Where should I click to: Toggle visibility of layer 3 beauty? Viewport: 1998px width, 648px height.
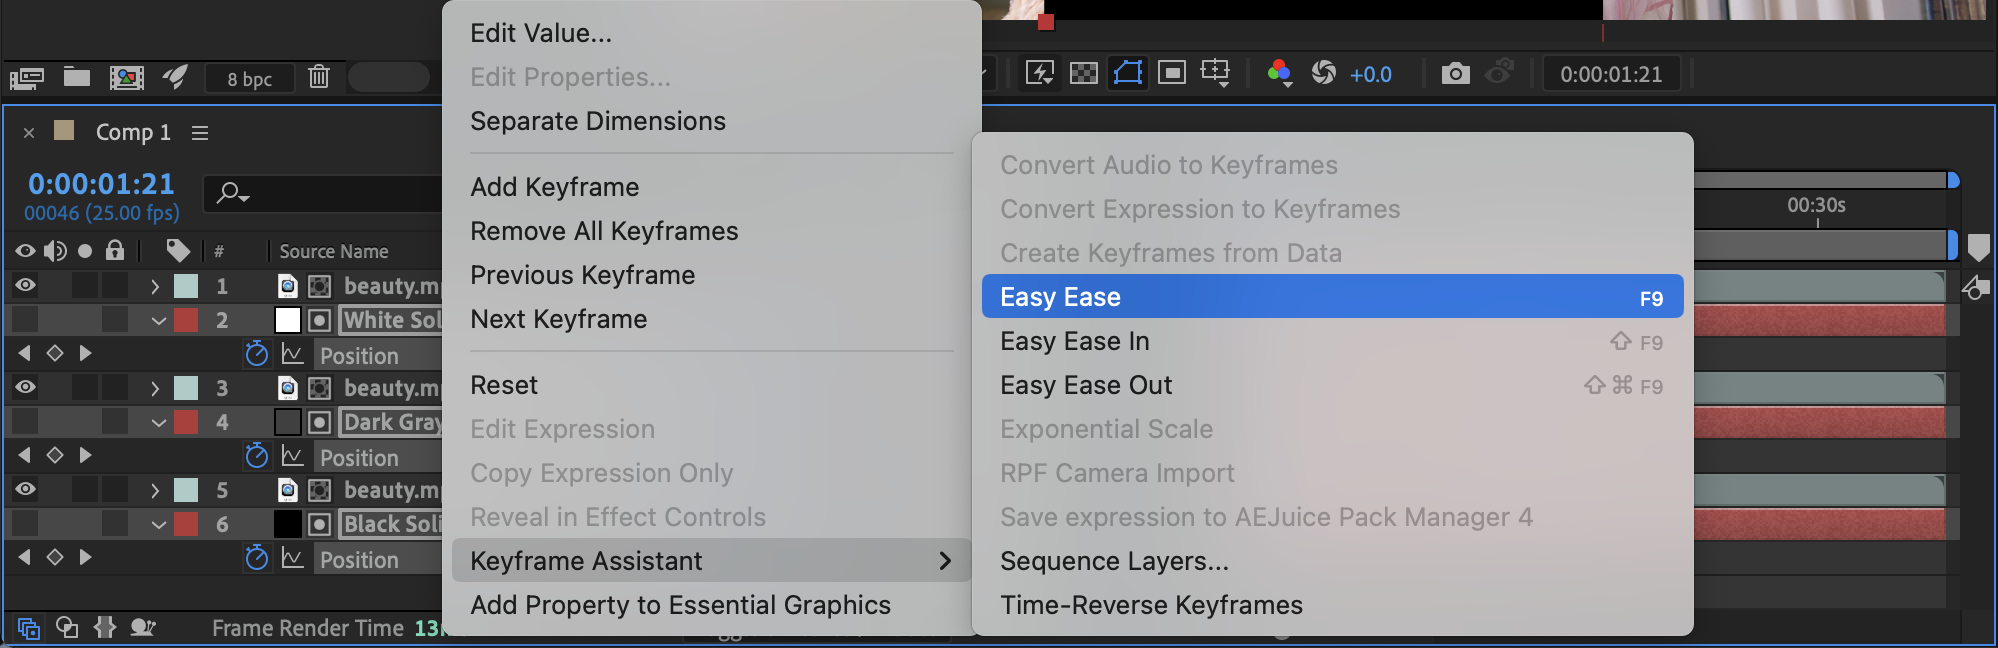[25, 388]
